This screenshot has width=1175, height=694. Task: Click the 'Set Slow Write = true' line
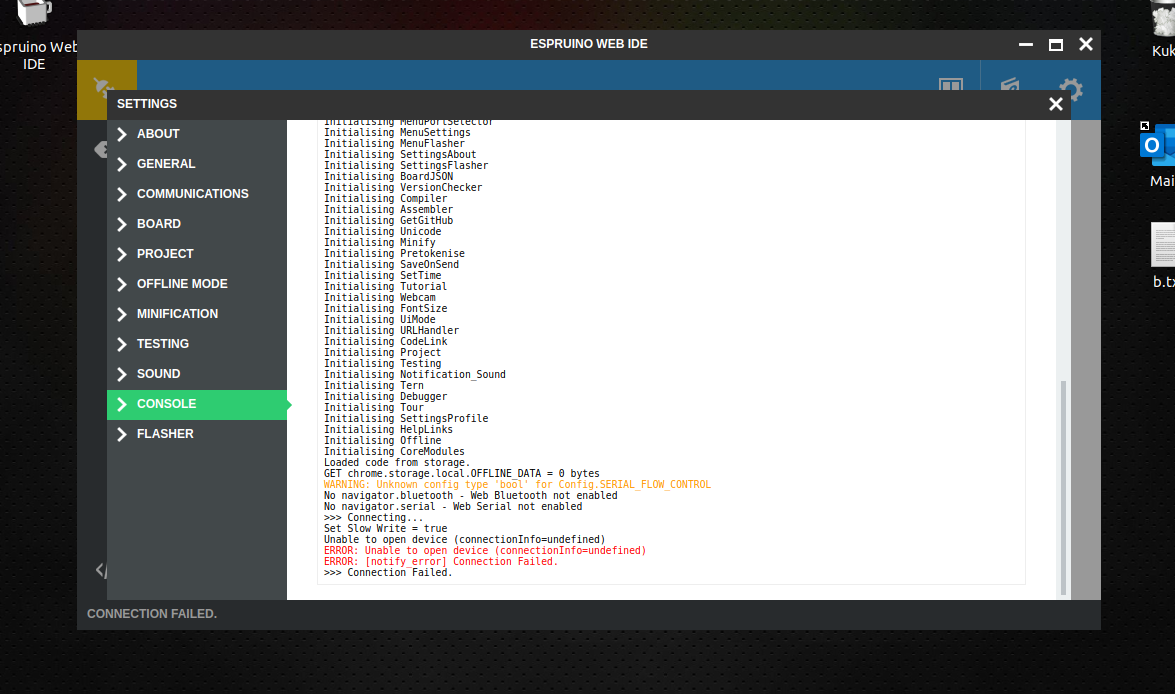click(385, 529)
